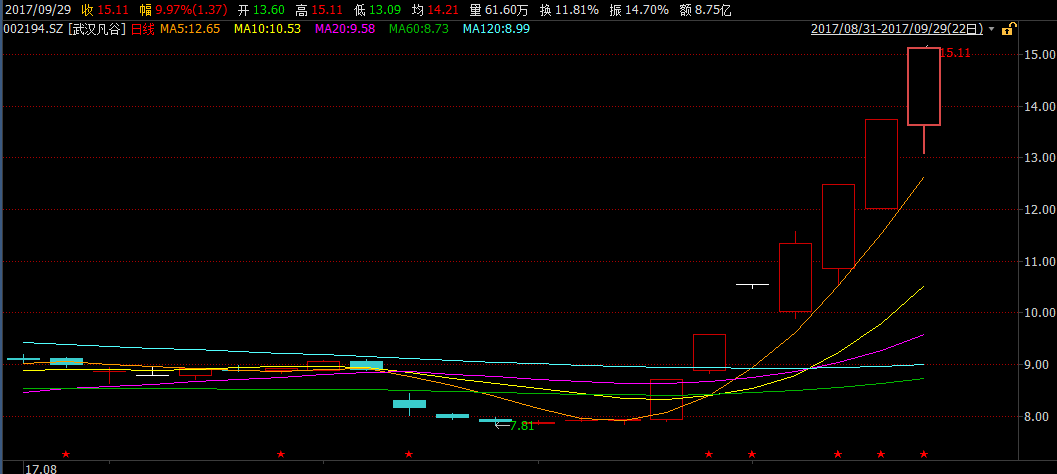
Task: Select the MA60:8.73 indicator label
Action: pyautogui.click(x=419, y=29)
